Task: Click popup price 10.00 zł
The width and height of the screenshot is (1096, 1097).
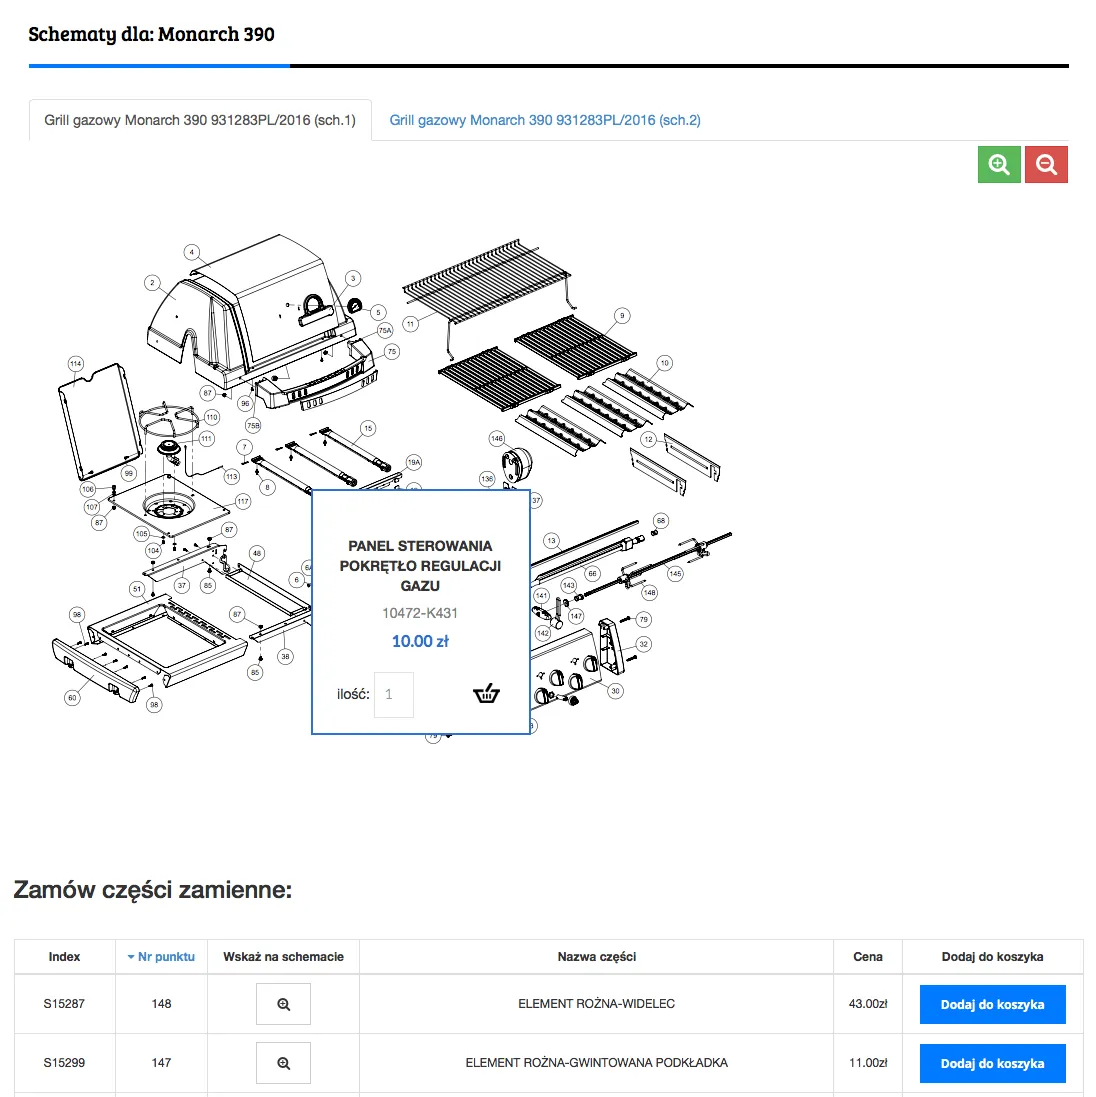Action: click(420, 641)
